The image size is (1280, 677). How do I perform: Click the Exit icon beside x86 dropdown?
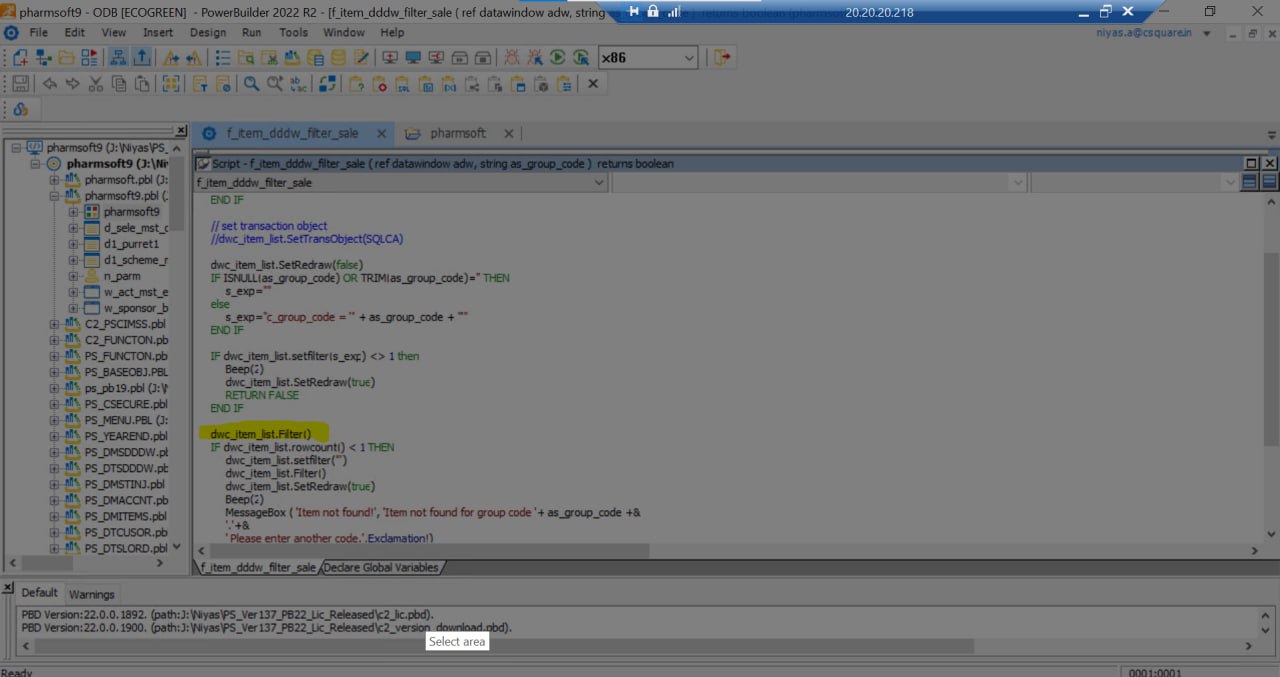722,58
